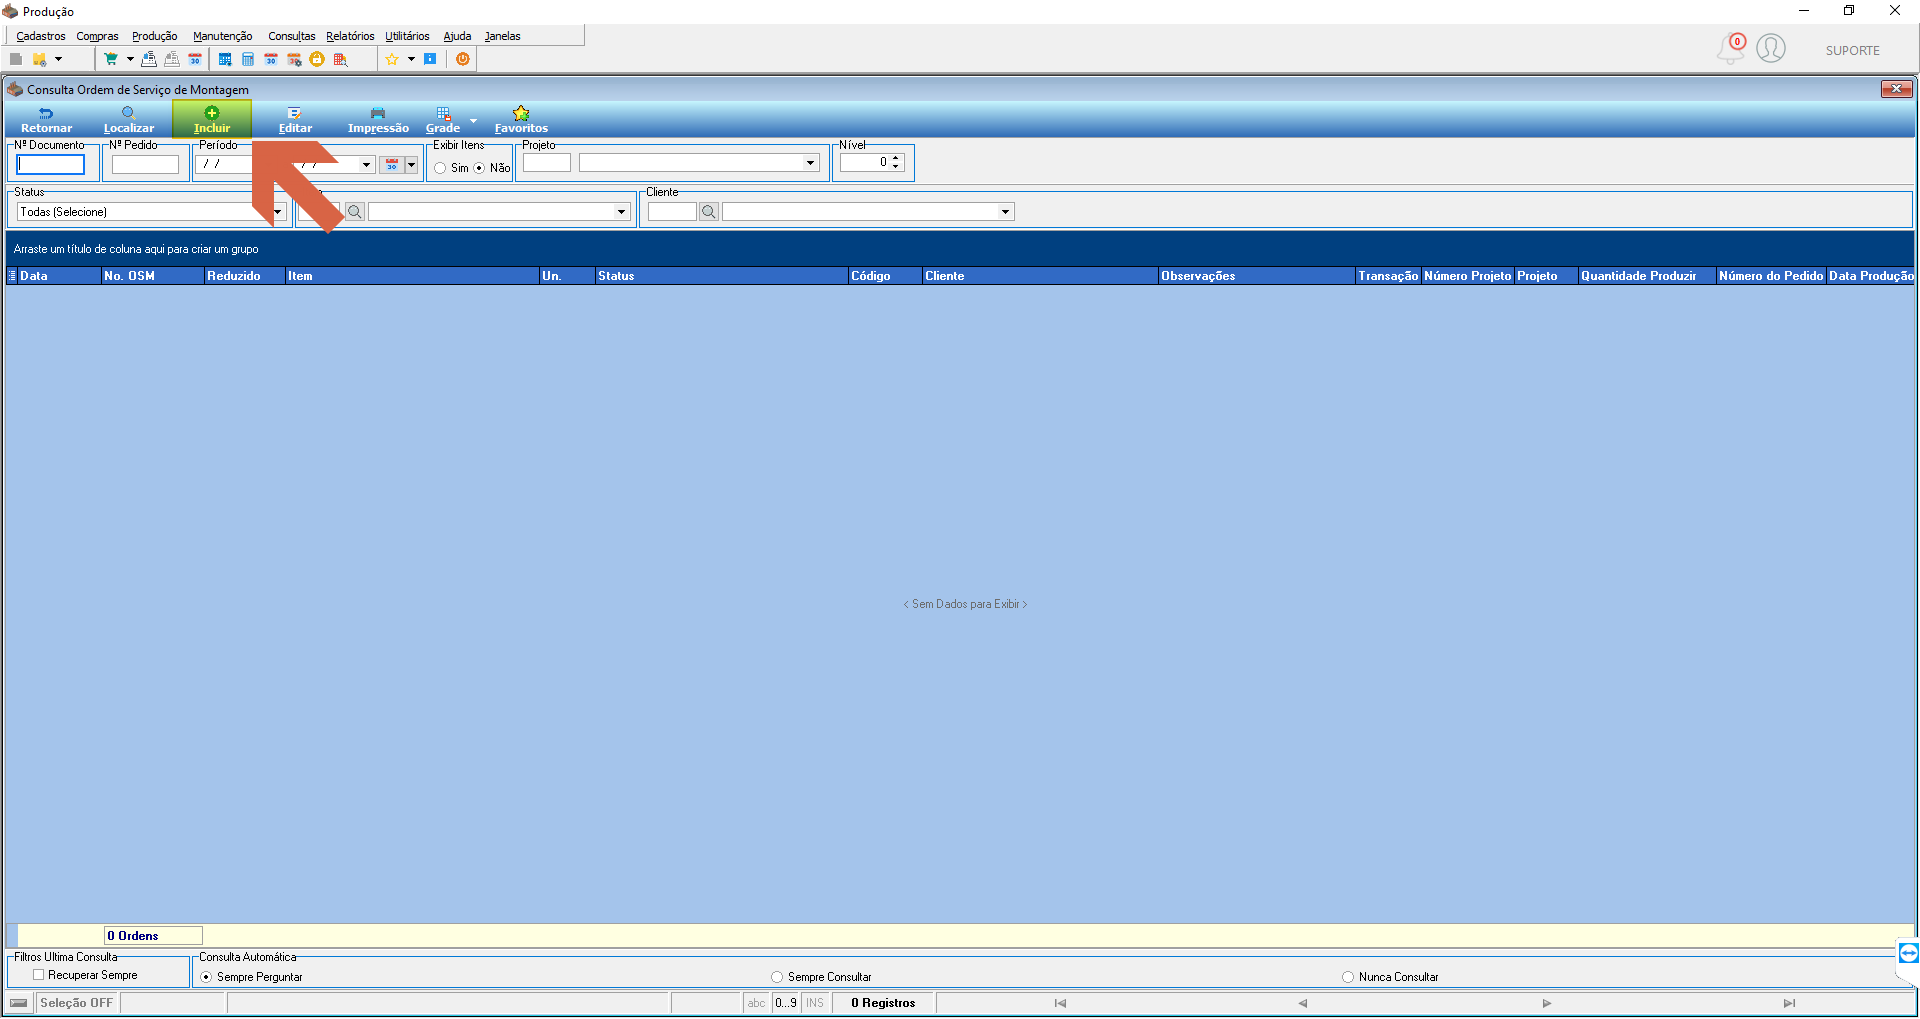The height and width of the screenshot is (1019, 1920).
Task: Sort by the No. OSM column header
Action: (x=152, y=276)
